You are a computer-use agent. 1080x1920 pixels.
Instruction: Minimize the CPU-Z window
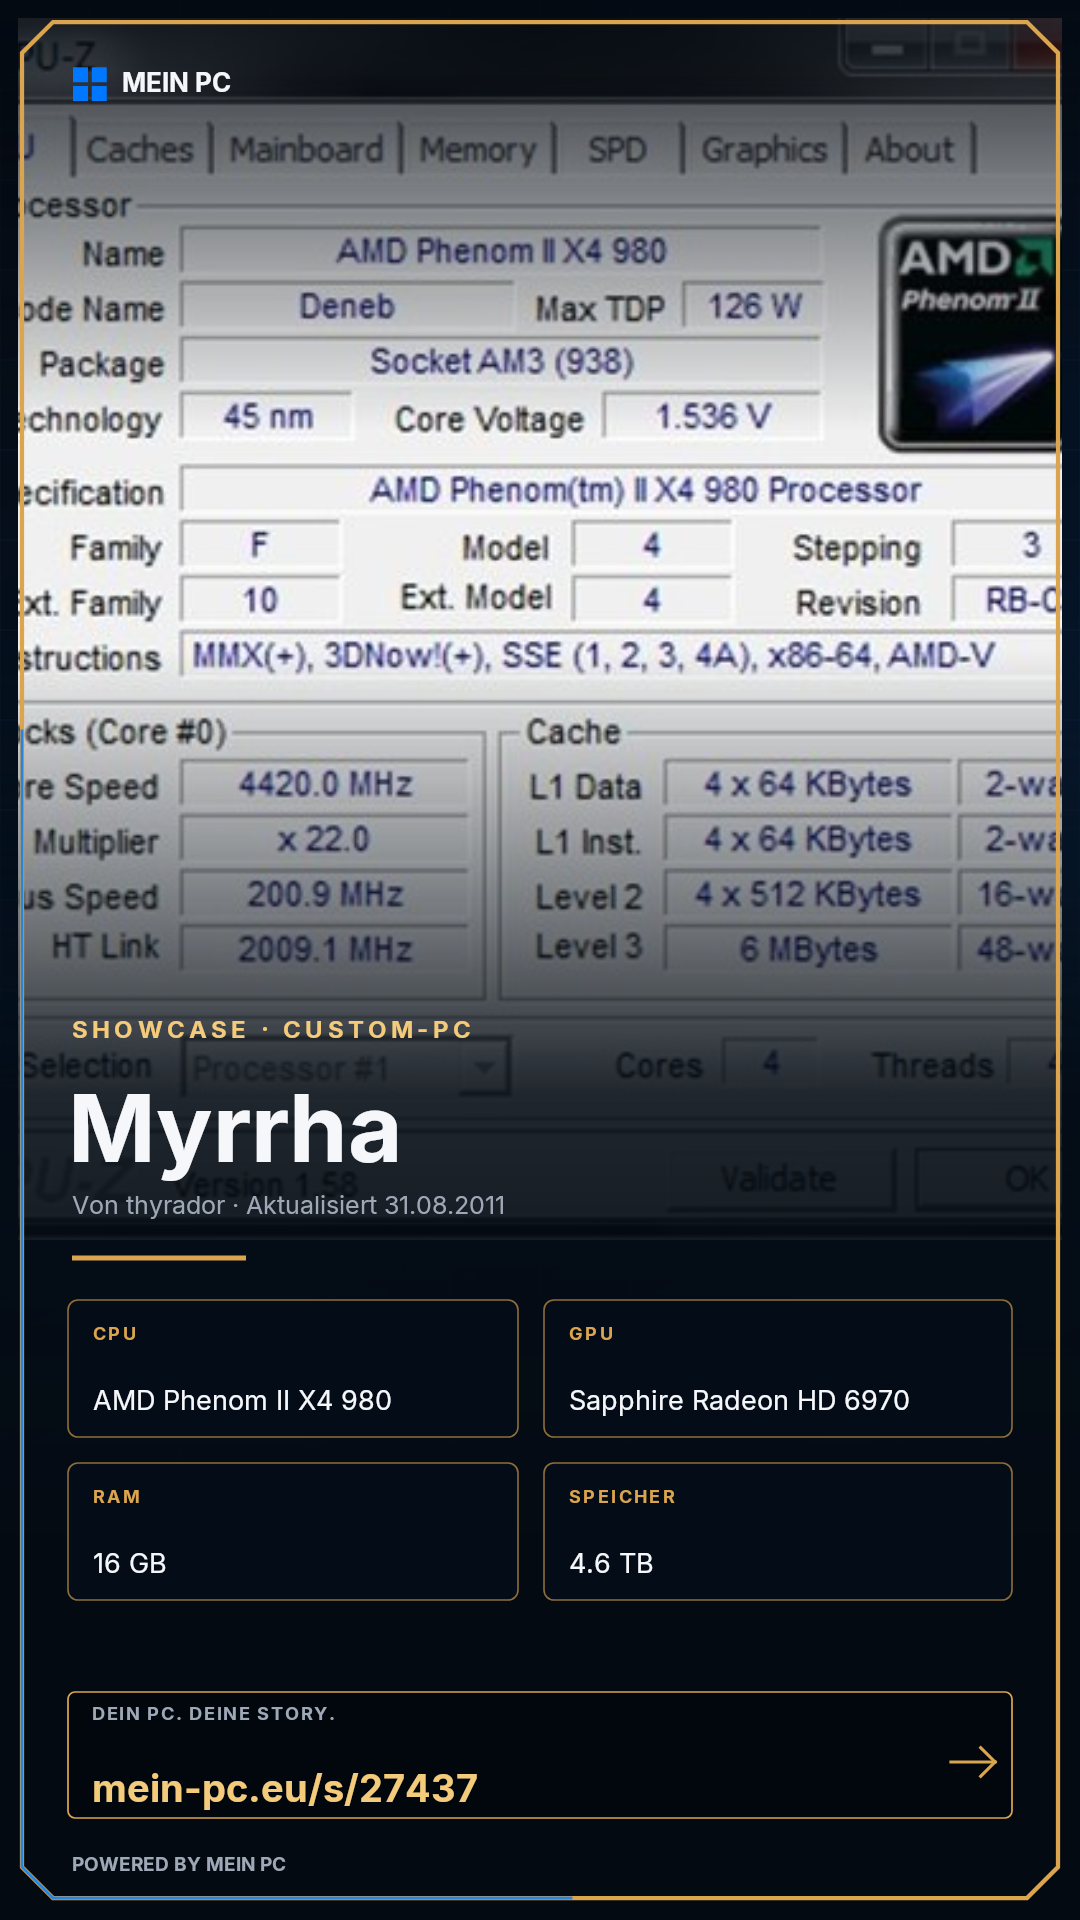point(886,48)
